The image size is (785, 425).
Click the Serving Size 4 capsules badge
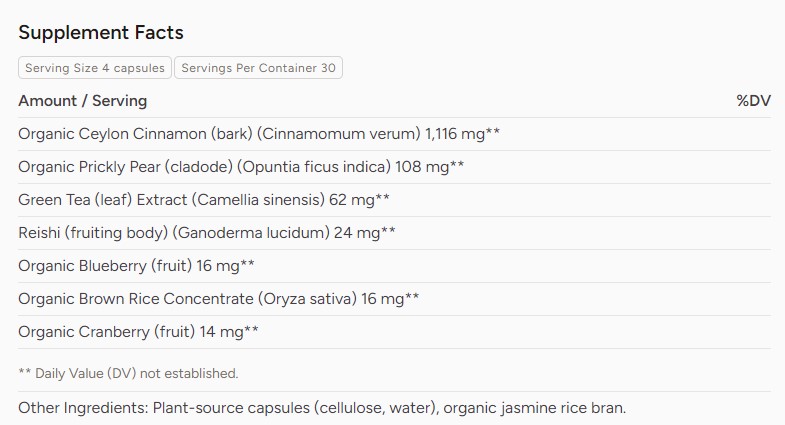(x=95, y=68)
